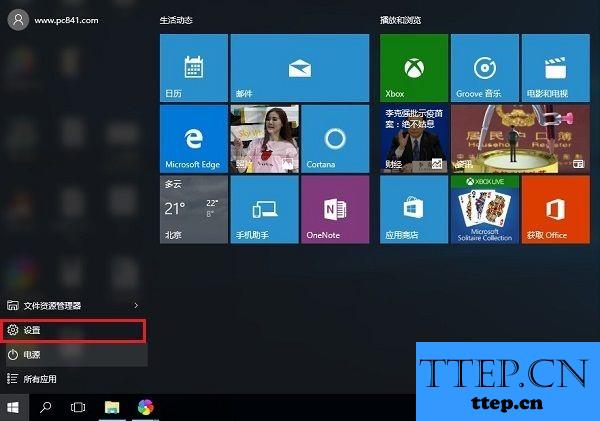Open the 资讯 news tile
Screen dimensions: 600x421
click(x=520, y=139)
